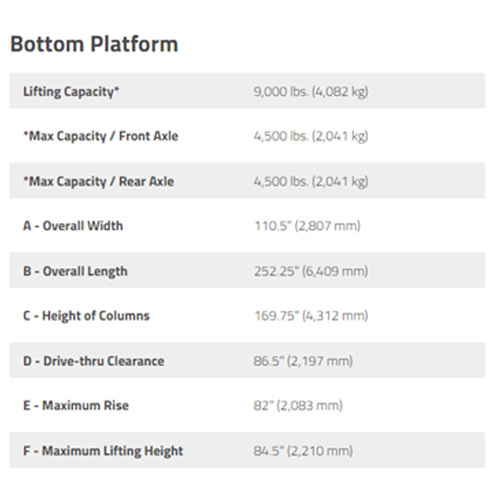The width and height of the screenshot is (500, 500).
Task: Select the Max Capacity / Rear Axle label
Action: coord(98,181)
